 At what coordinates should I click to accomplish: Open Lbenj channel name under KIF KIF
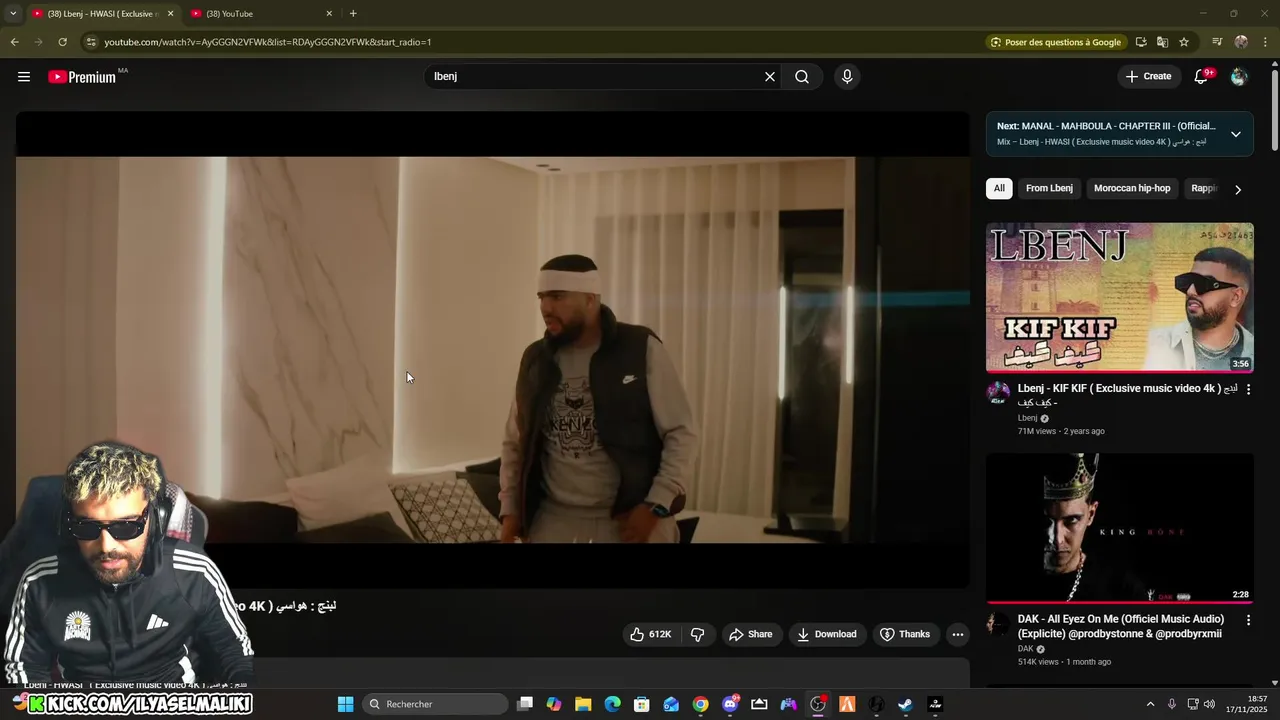click(x=1027, y=418)
